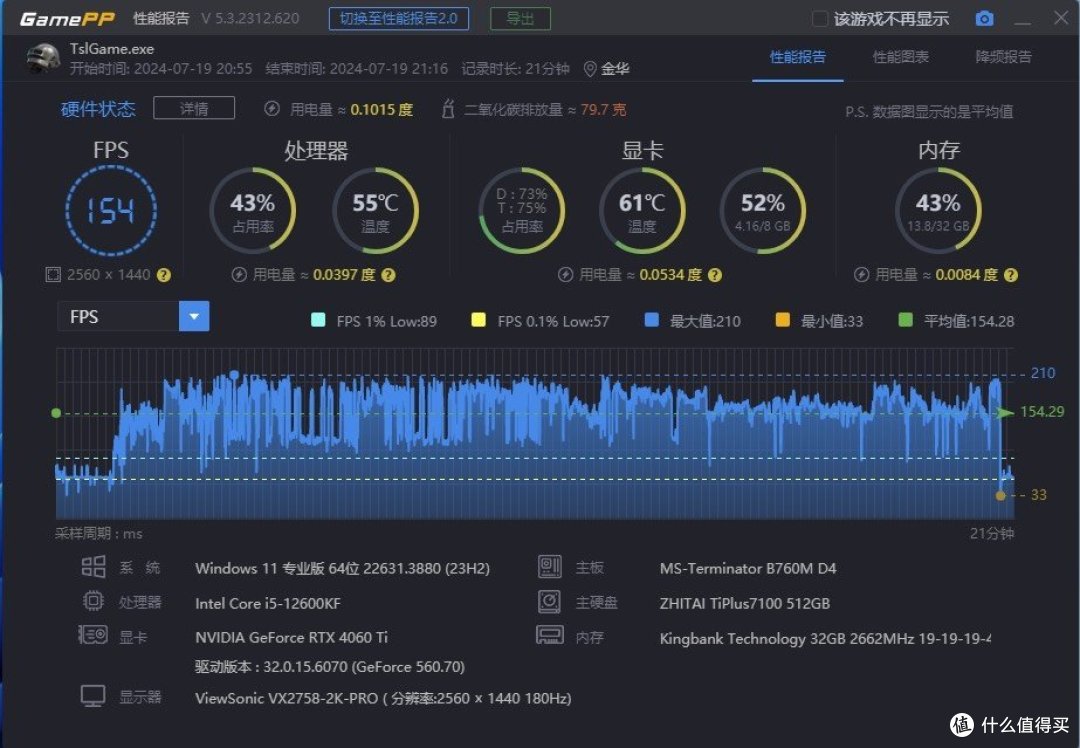Click the 切换至性能报告2.0 button
The height and width of the screenshot is (748, 1080).
[399, 19]
